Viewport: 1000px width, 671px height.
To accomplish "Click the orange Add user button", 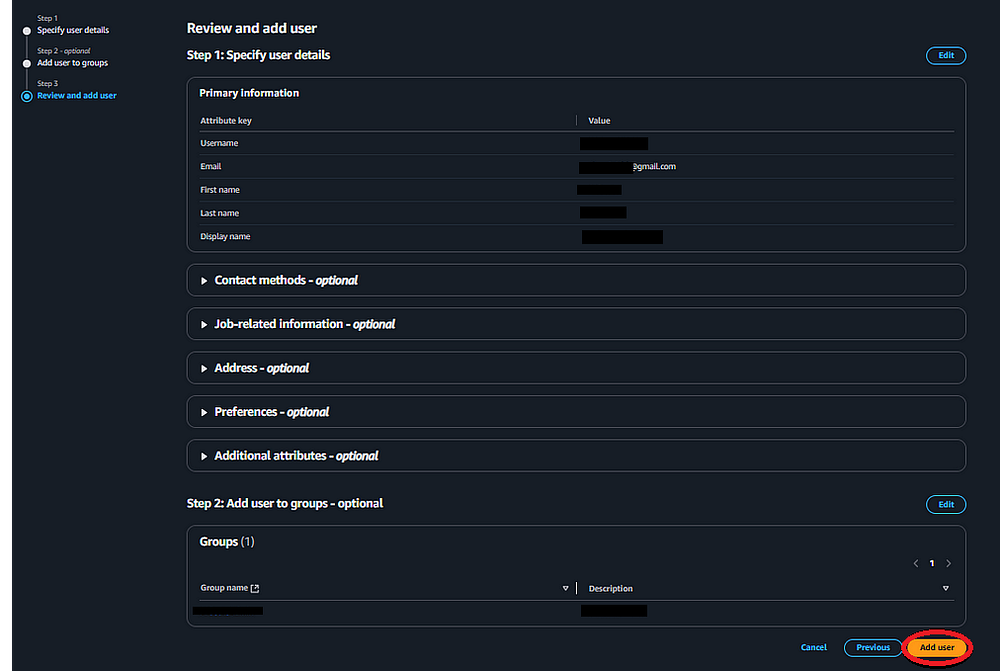I will (x=937, y=648).
